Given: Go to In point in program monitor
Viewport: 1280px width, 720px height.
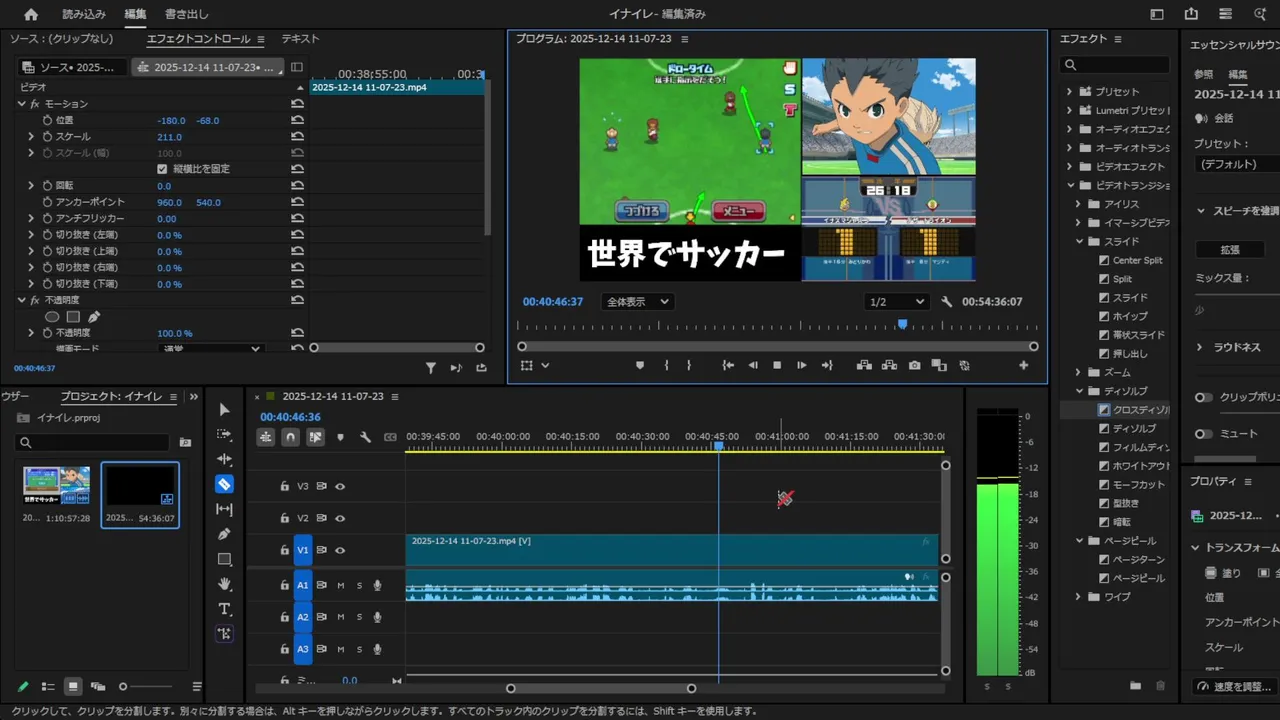Looking at the screenshot, I should click(x=728, y=366).
